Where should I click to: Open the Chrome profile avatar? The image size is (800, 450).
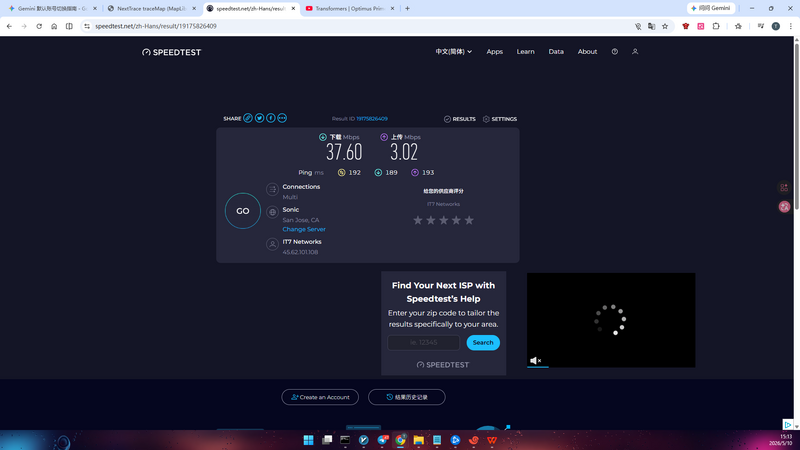point(776,26)
